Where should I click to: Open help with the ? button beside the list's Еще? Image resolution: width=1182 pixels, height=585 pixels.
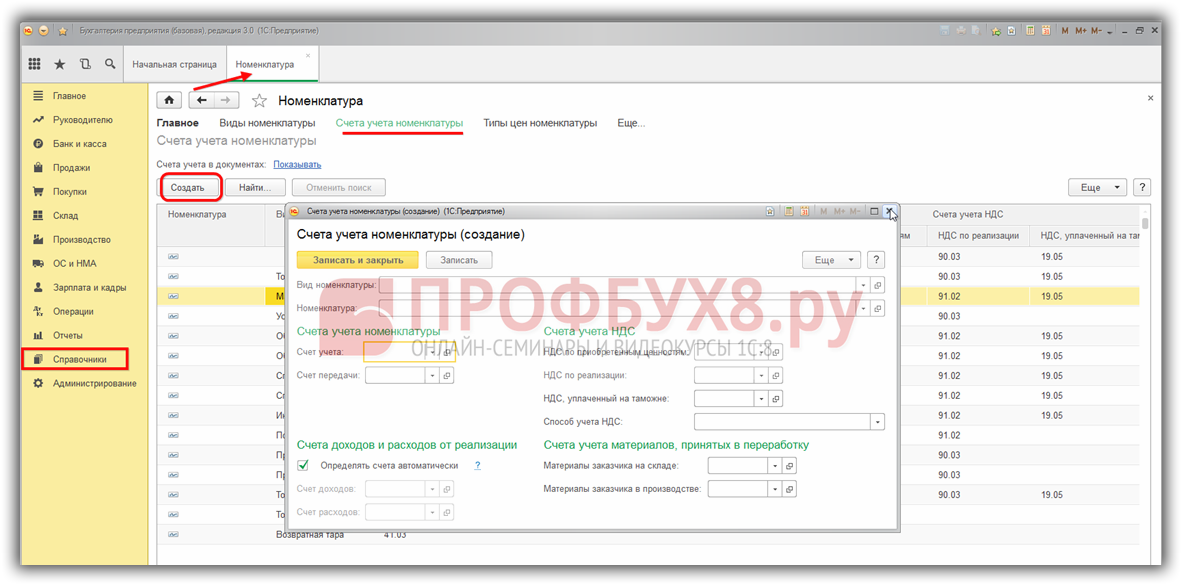tap(1142, 187)
